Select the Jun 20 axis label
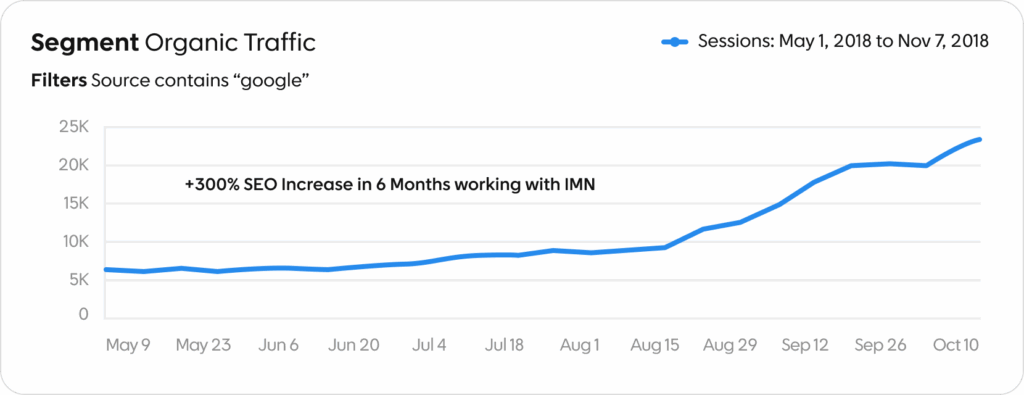The width and height of the screenshot is (1024, 395). click(353, 345)
